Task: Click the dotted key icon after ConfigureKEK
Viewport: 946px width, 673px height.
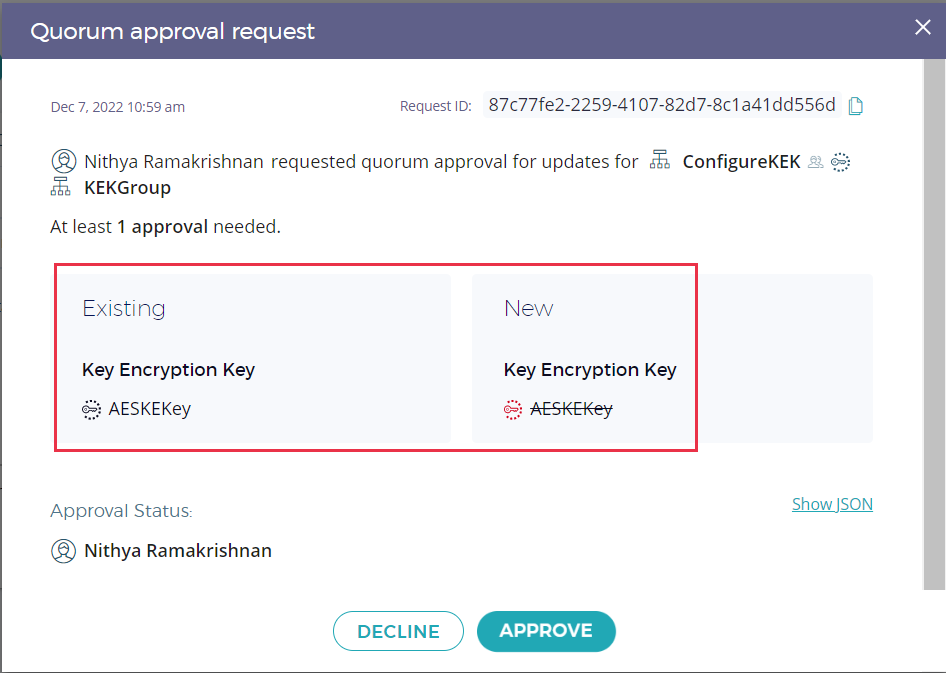Action: (840, 161)
